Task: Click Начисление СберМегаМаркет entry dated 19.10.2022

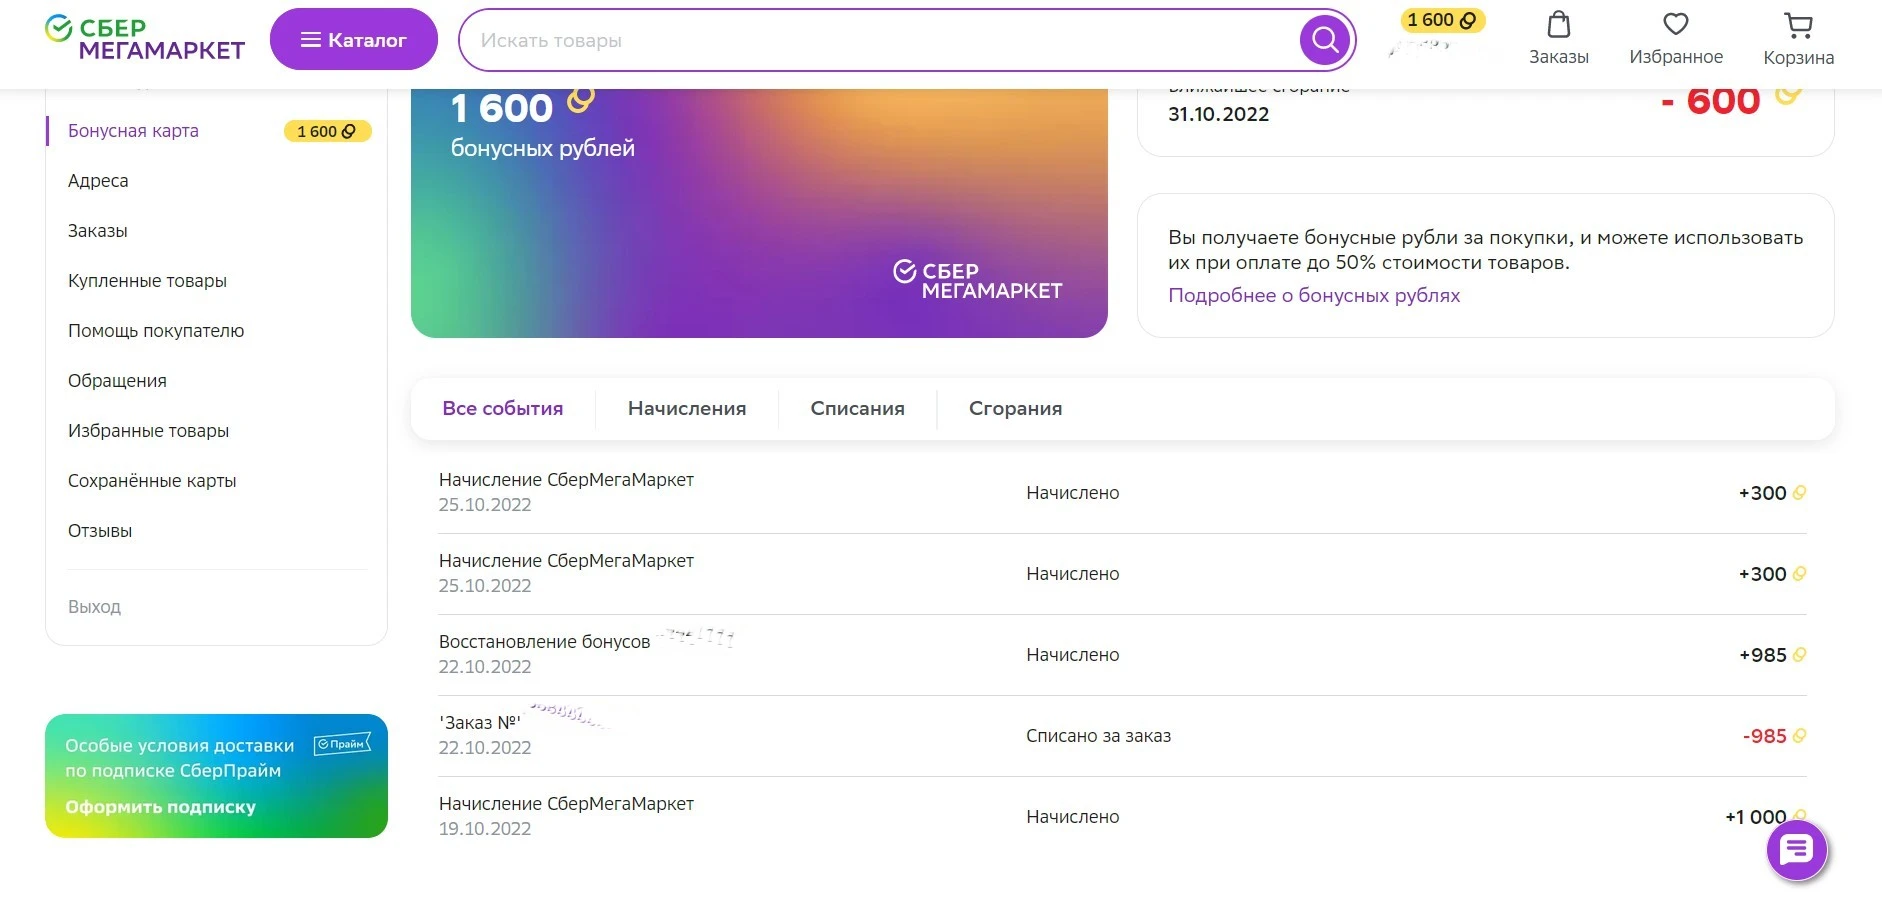Action: coord(566,804)
